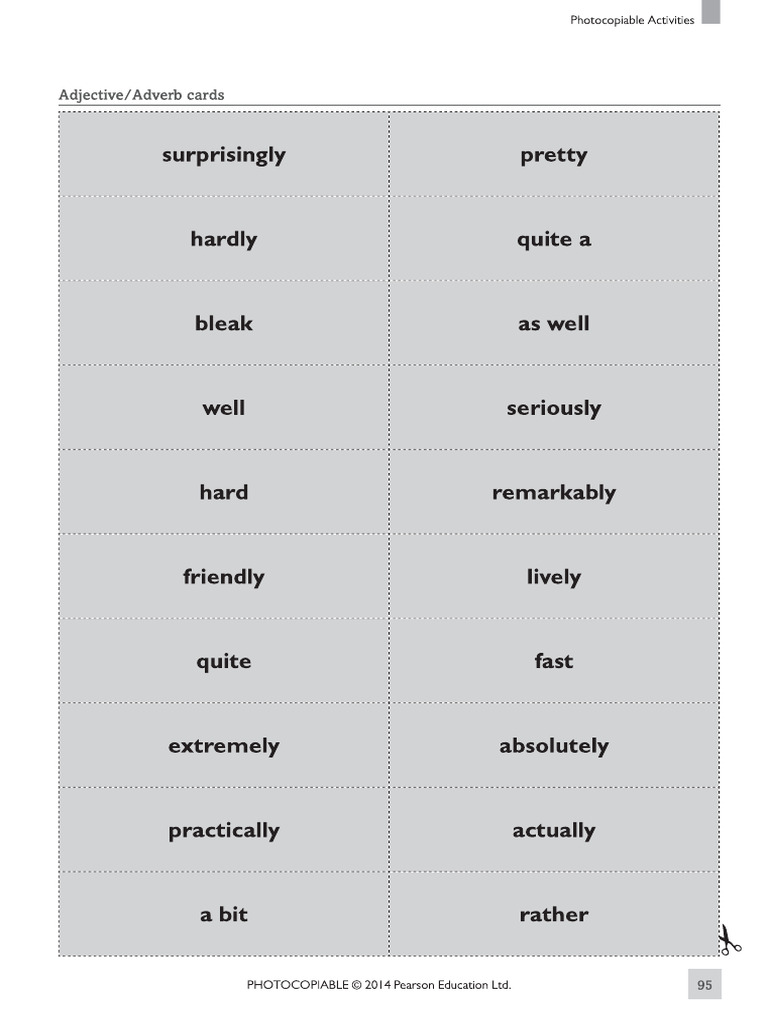
Task: Select the 'absolutely' word card
Action: point(553,746)
